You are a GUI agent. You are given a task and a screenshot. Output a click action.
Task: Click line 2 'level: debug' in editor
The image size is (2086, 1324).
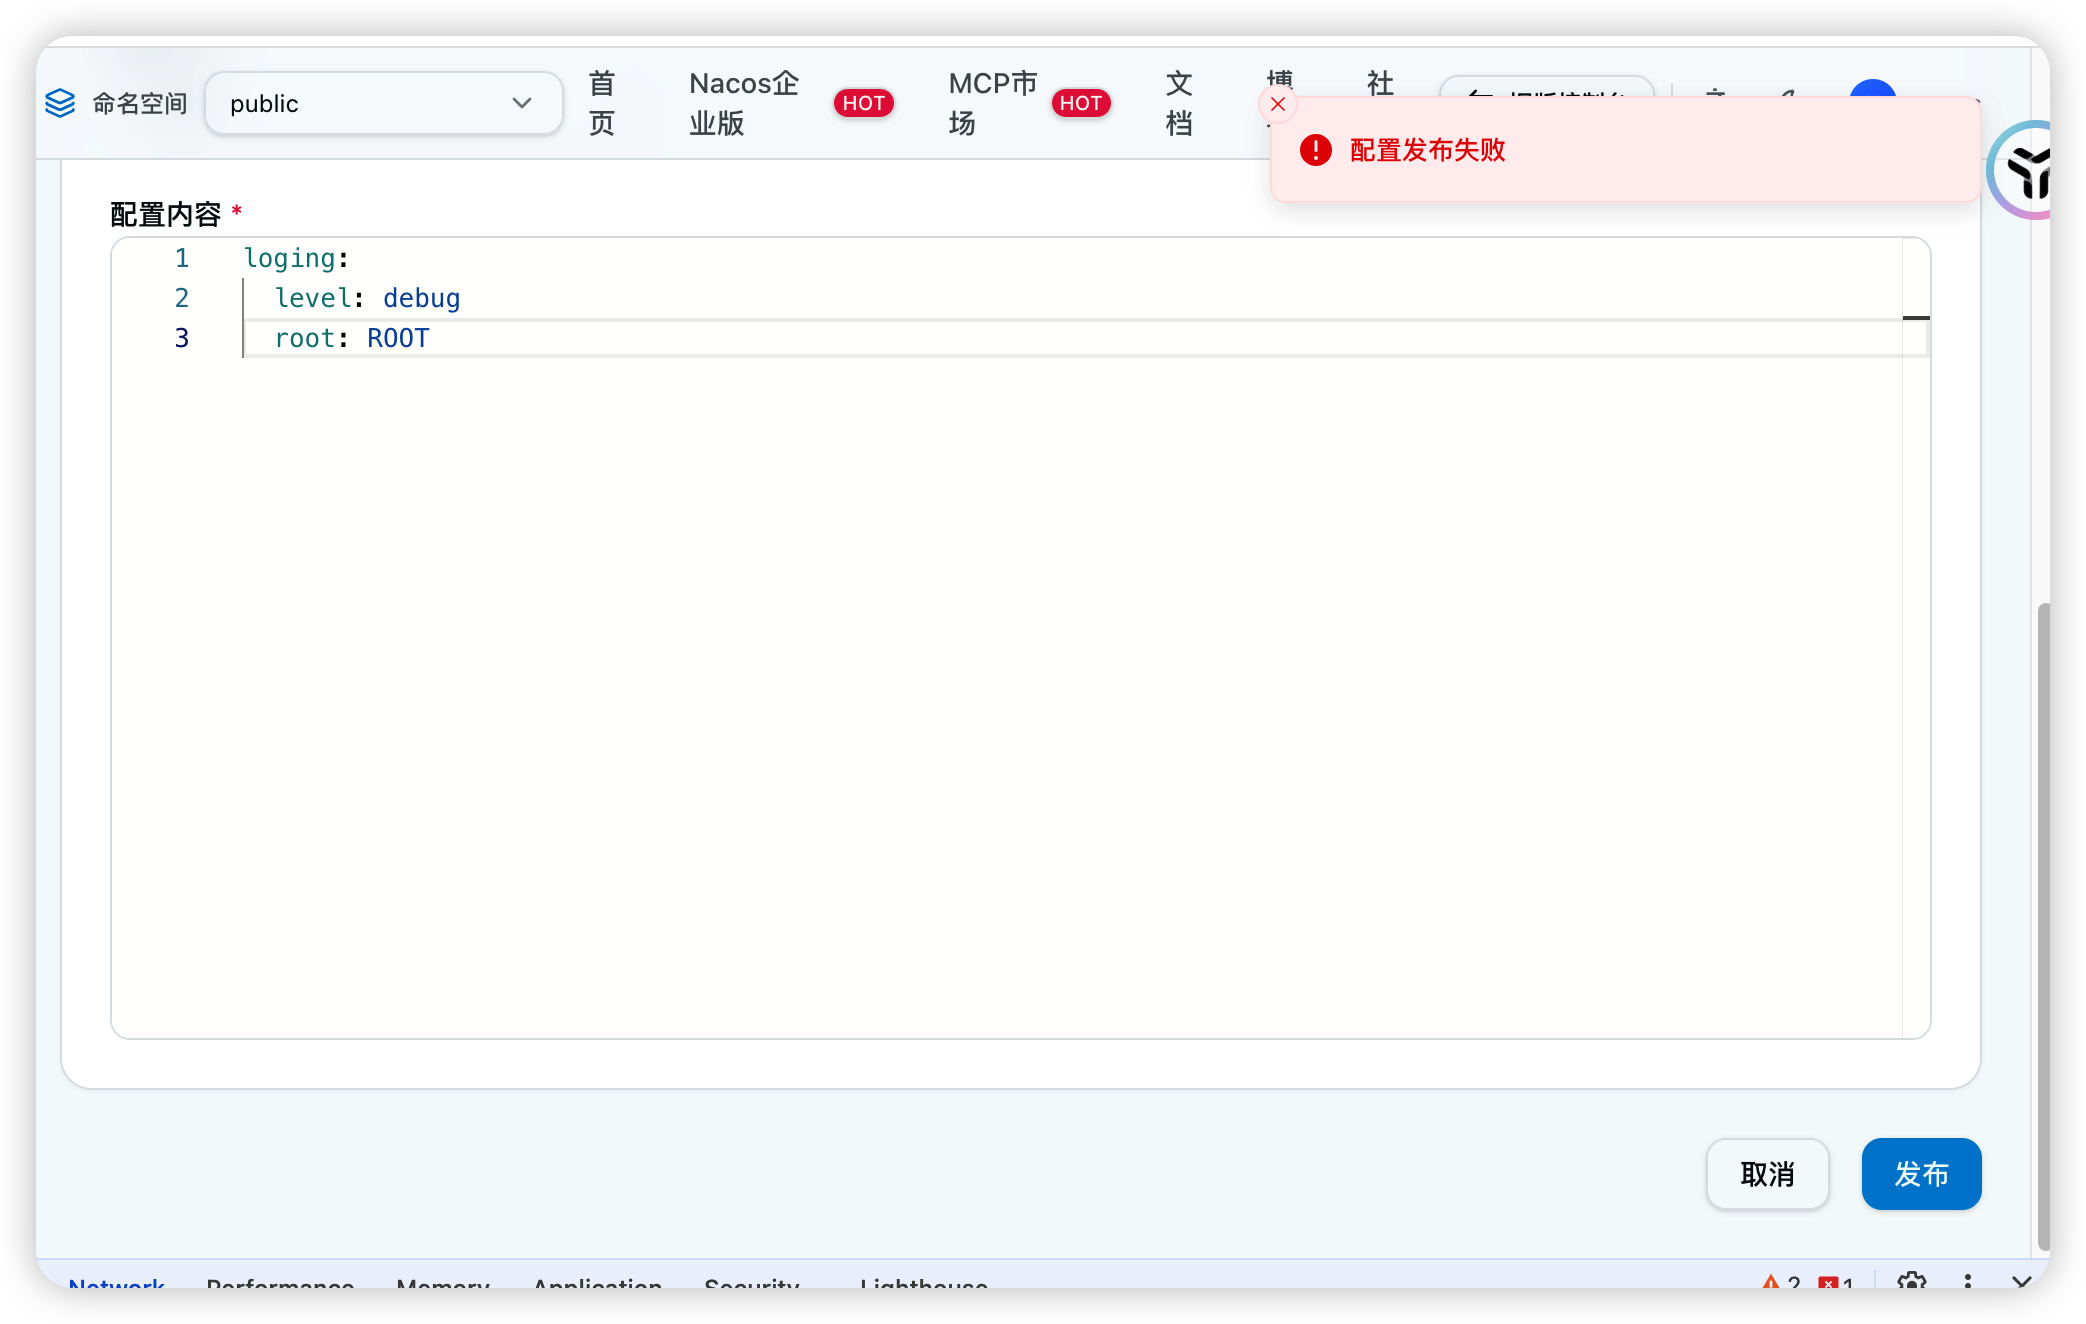[367, 298]
